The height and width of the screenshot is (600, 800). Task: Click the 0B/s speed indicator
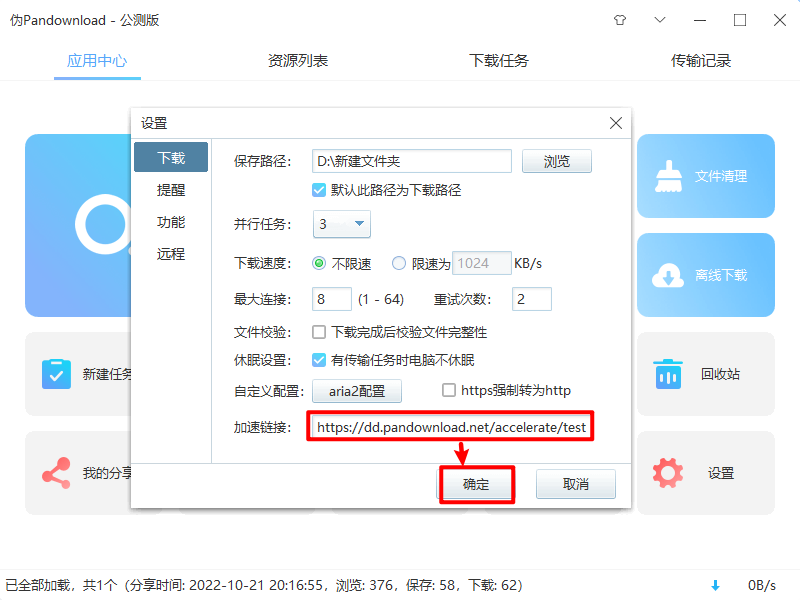click(x=762, y=585)
